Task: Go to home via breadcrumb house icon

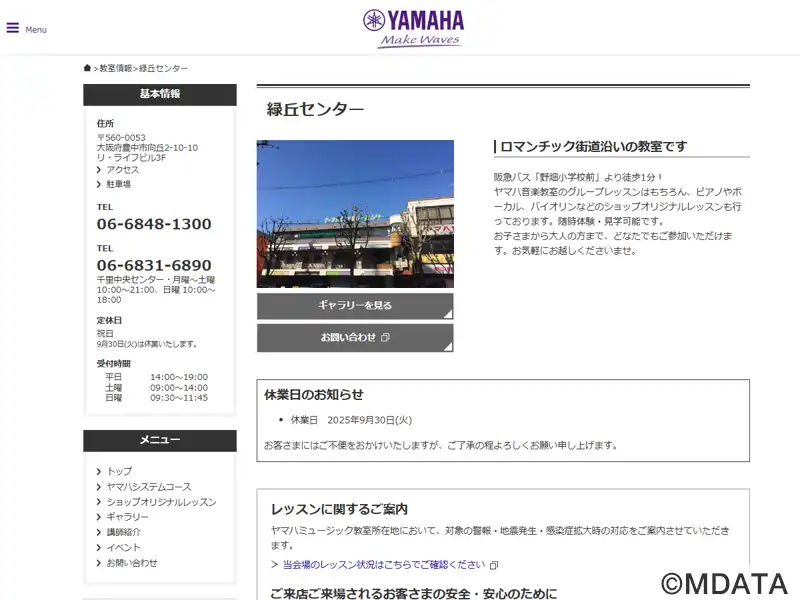Action: coord(87,68)
